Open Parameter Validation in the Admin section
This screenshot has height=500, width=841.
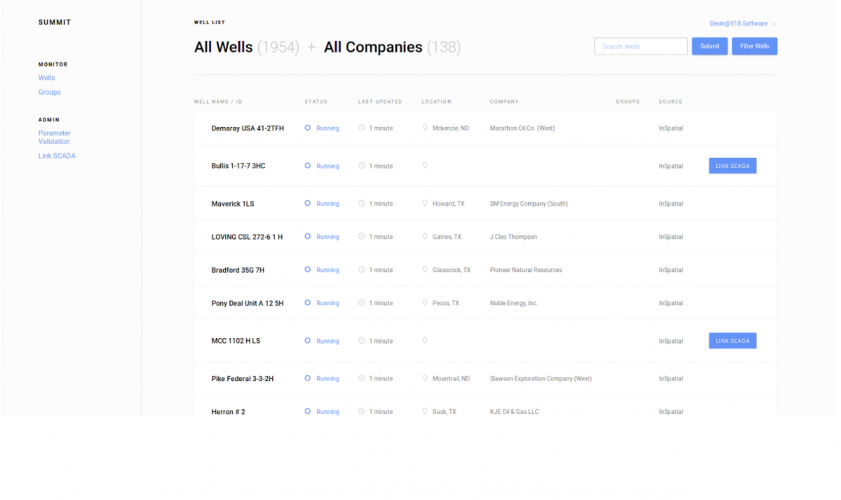pos(54,137)
